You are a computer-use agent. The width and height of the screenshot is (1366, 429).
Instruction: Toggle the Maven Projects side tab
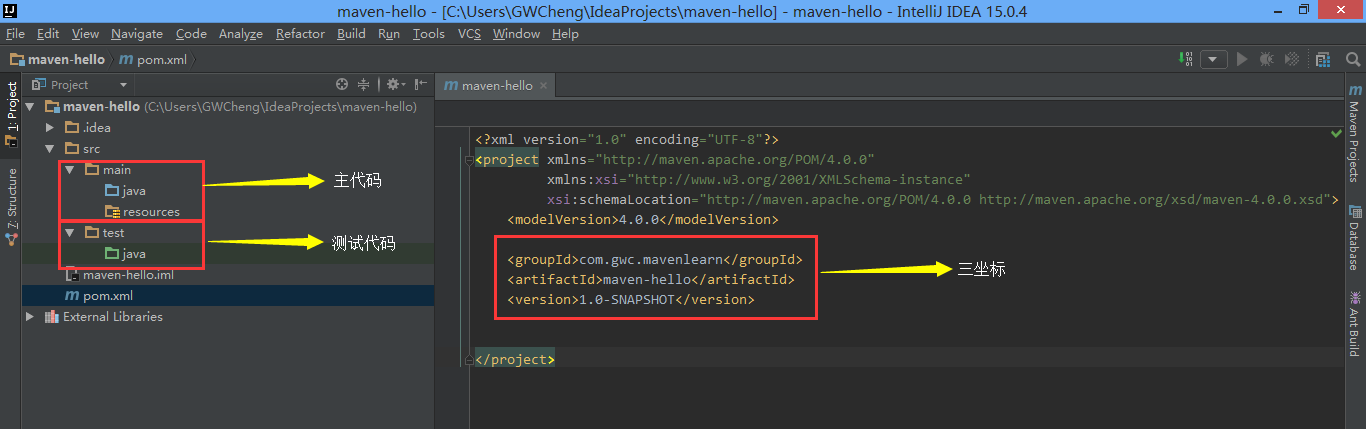click(1354, 132)
